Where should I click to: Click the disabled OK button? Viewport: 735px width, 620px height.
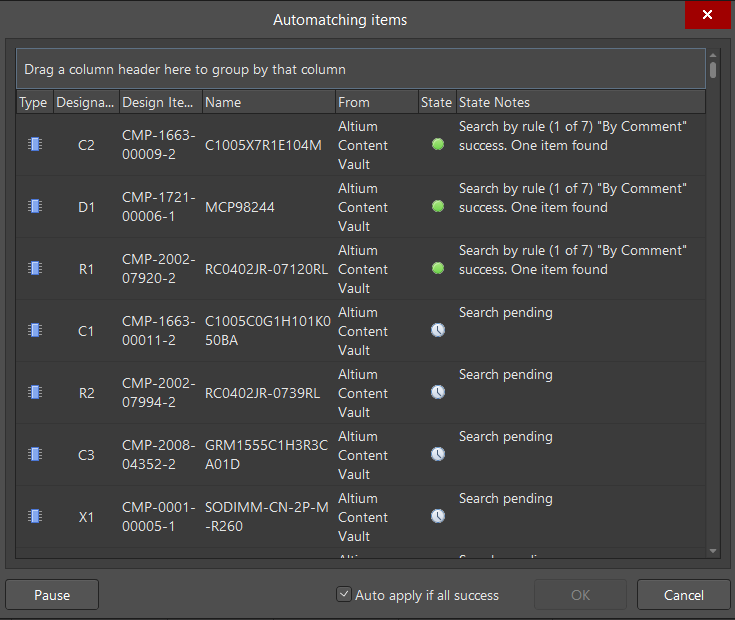(x=580, y=595)
